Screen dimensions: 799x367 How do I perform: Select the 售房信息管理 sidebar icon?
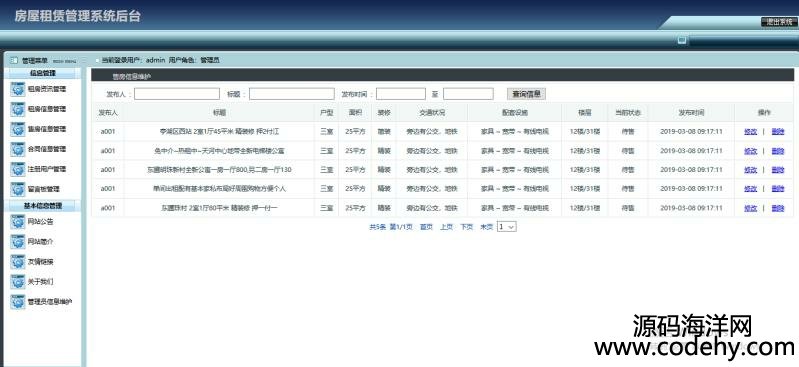(x=18, y=129)
